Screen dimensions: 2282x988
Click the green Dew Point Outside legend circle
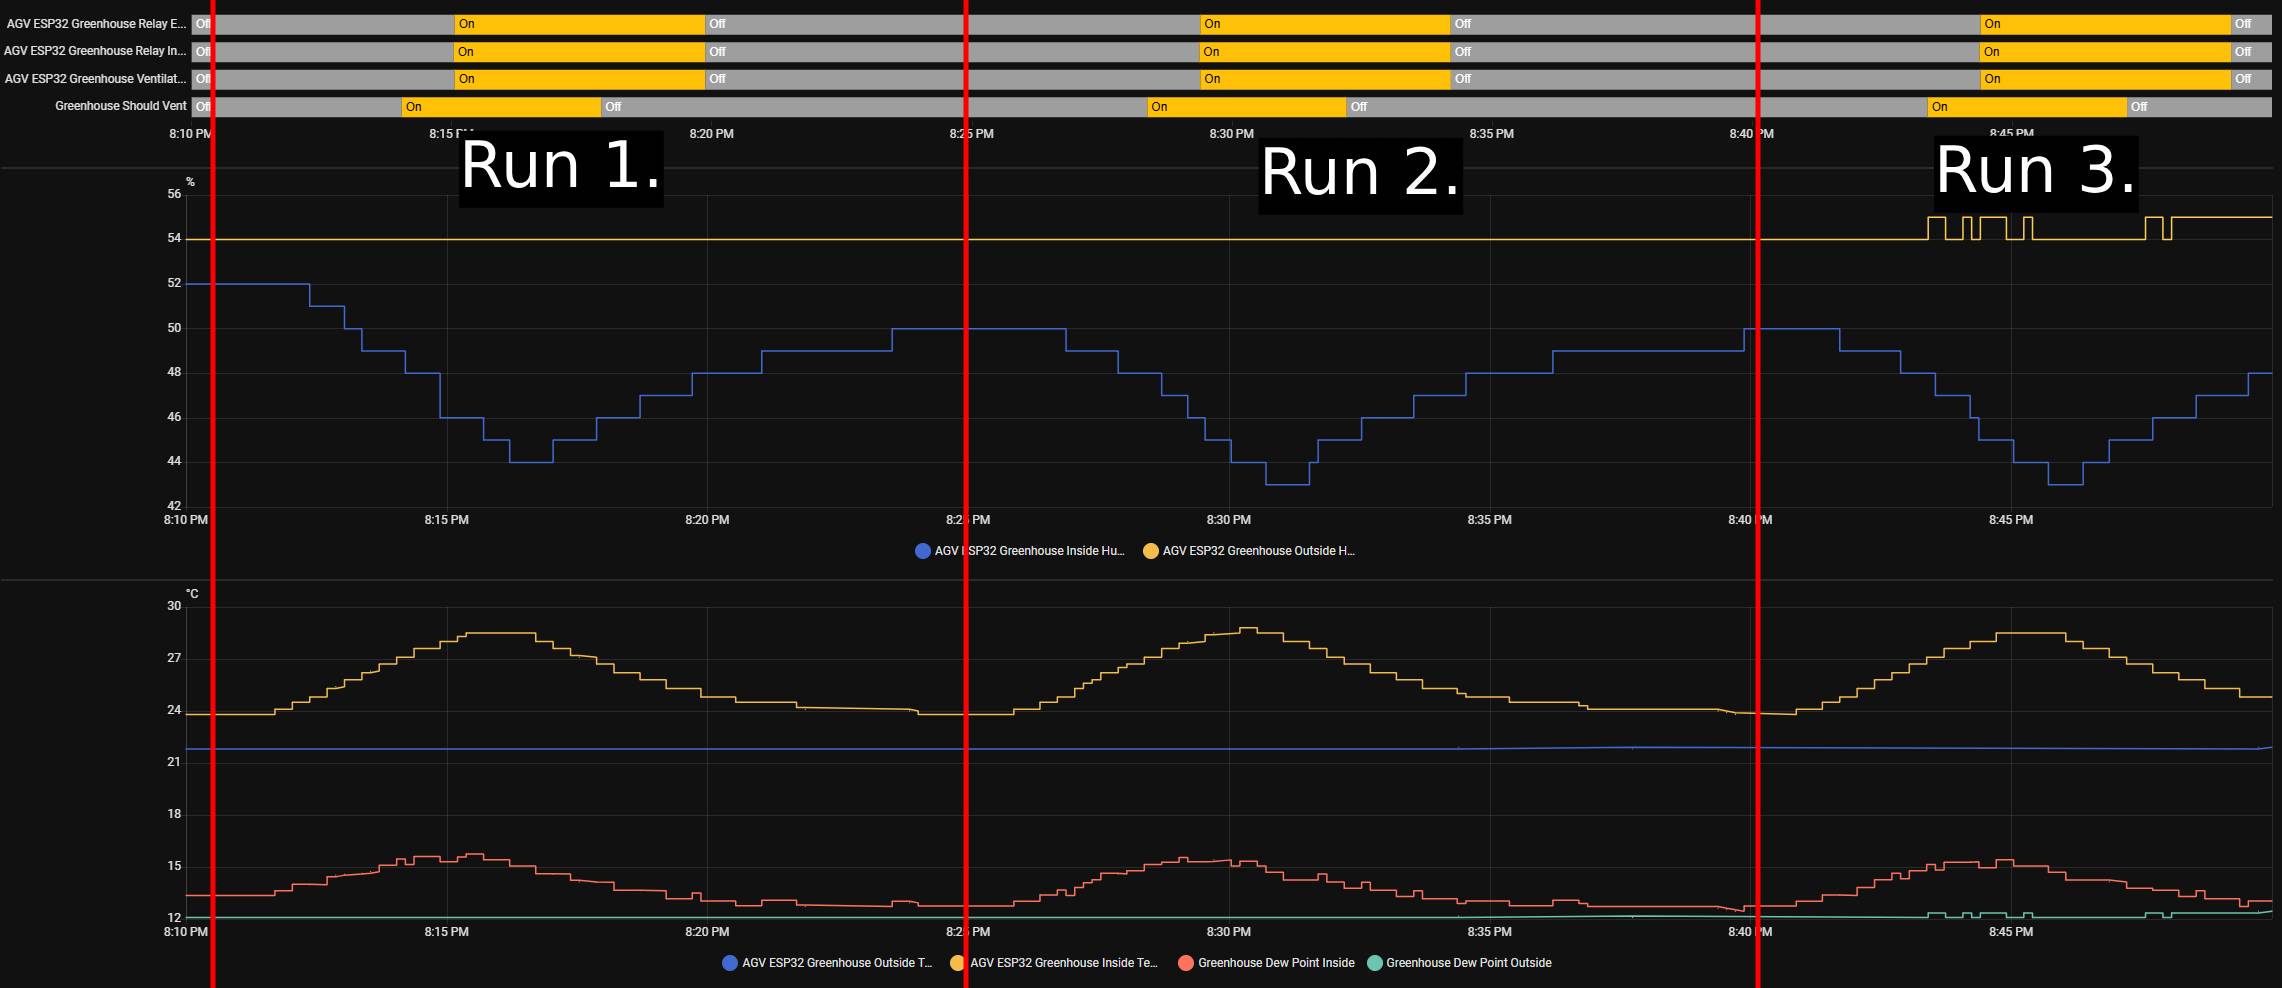click(1374, 963)
